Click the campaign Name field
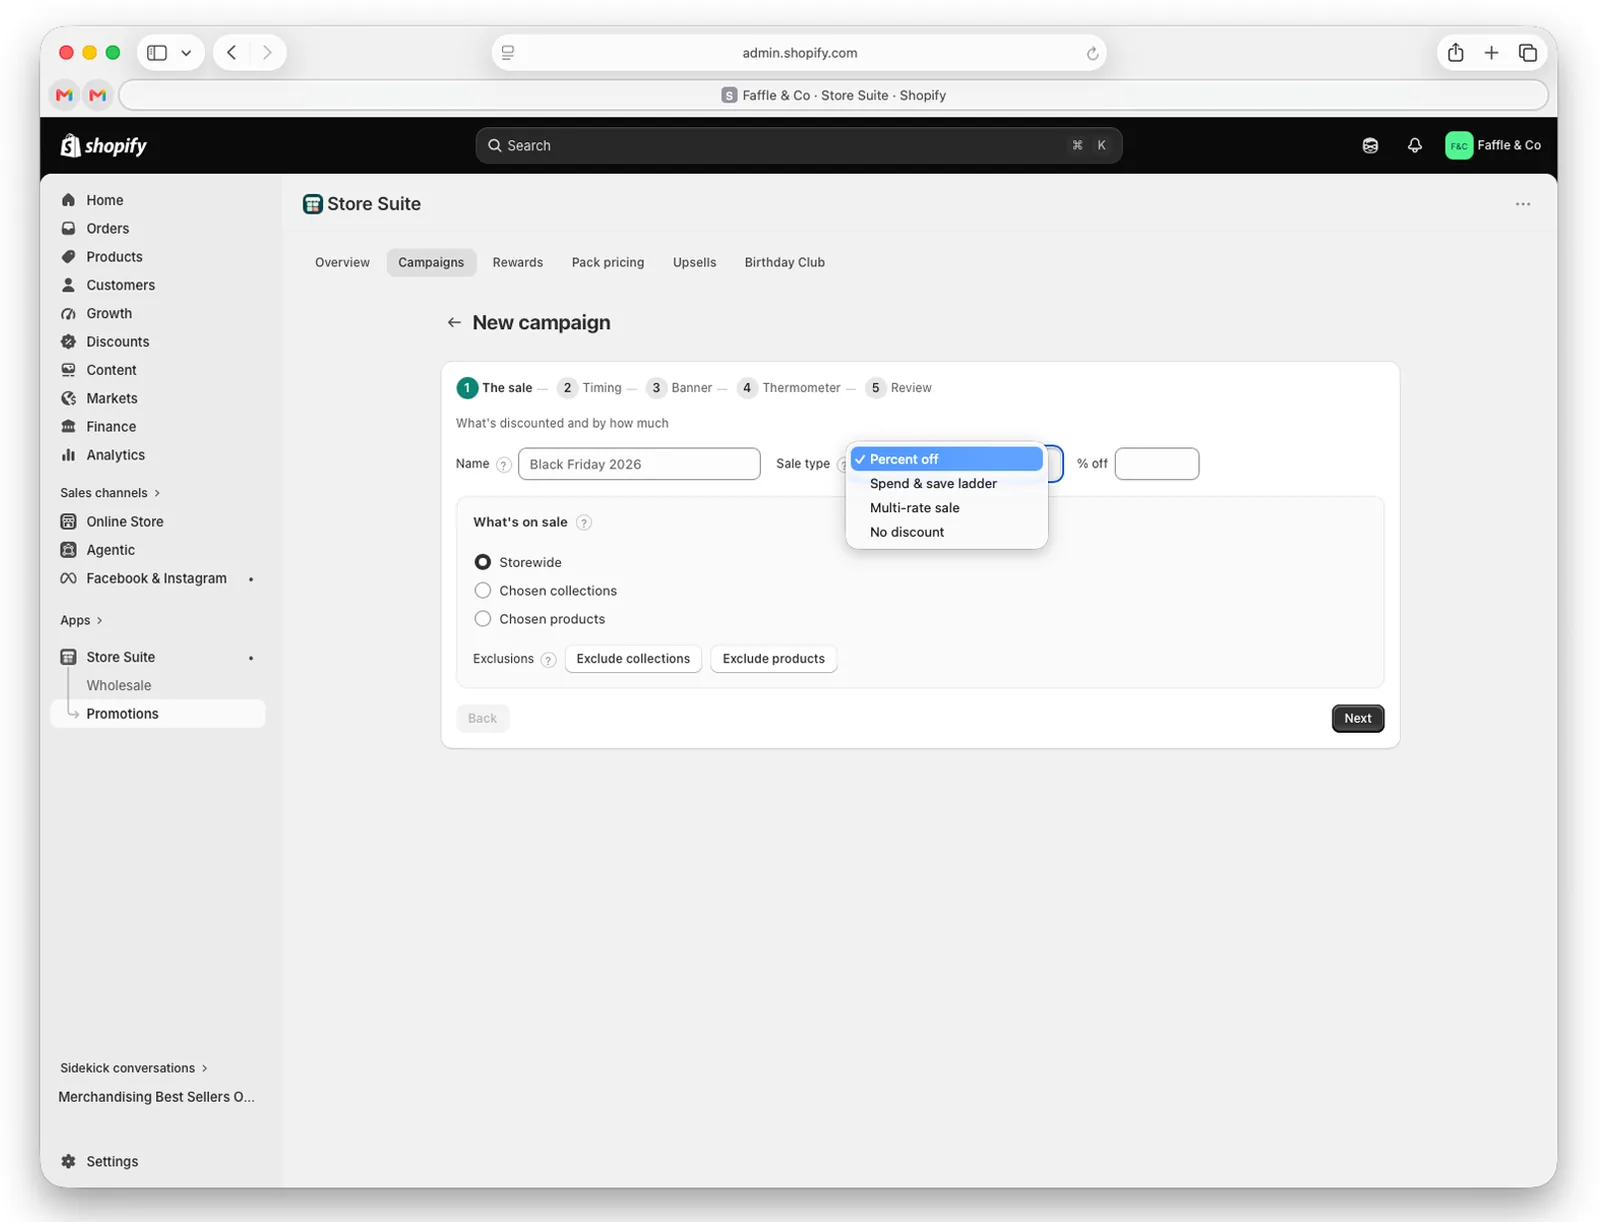This screenshot has height=1222, width=1600. 639,464
